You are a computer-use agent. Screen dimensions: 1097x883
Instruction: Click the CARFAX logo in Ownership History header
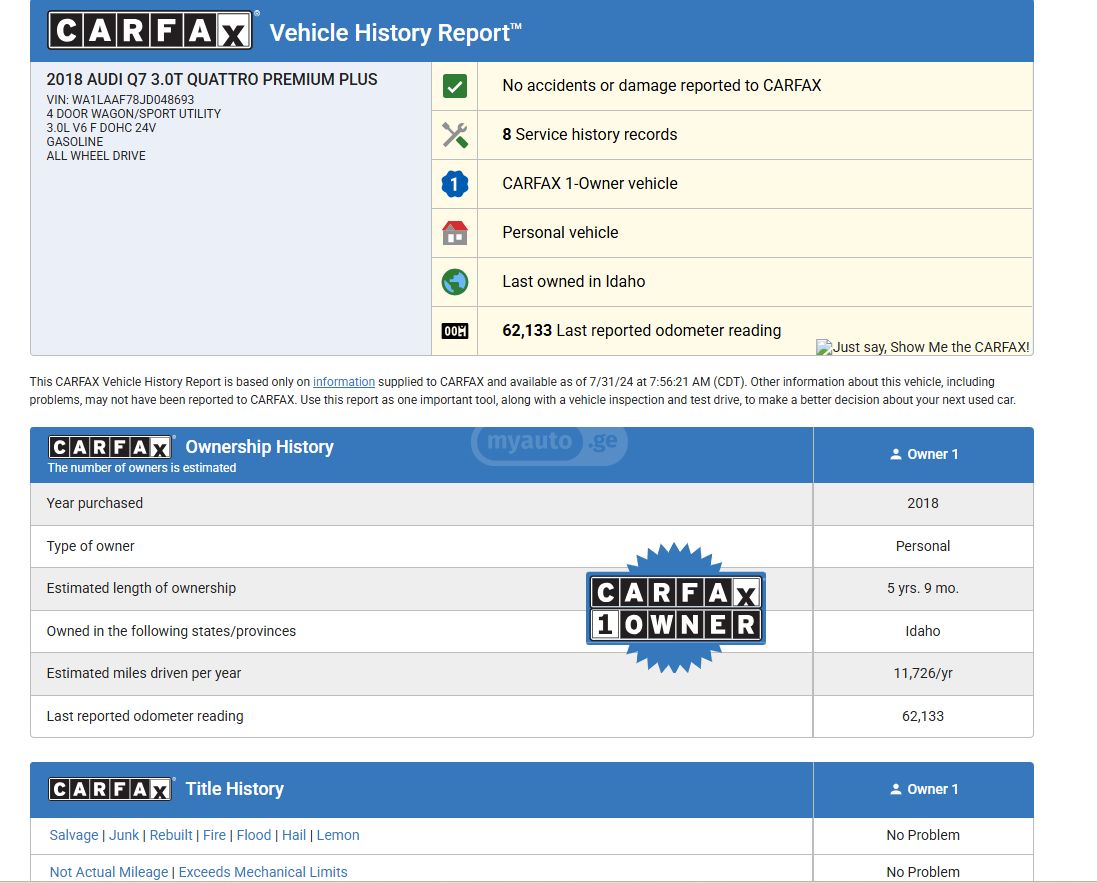(110, 447)
